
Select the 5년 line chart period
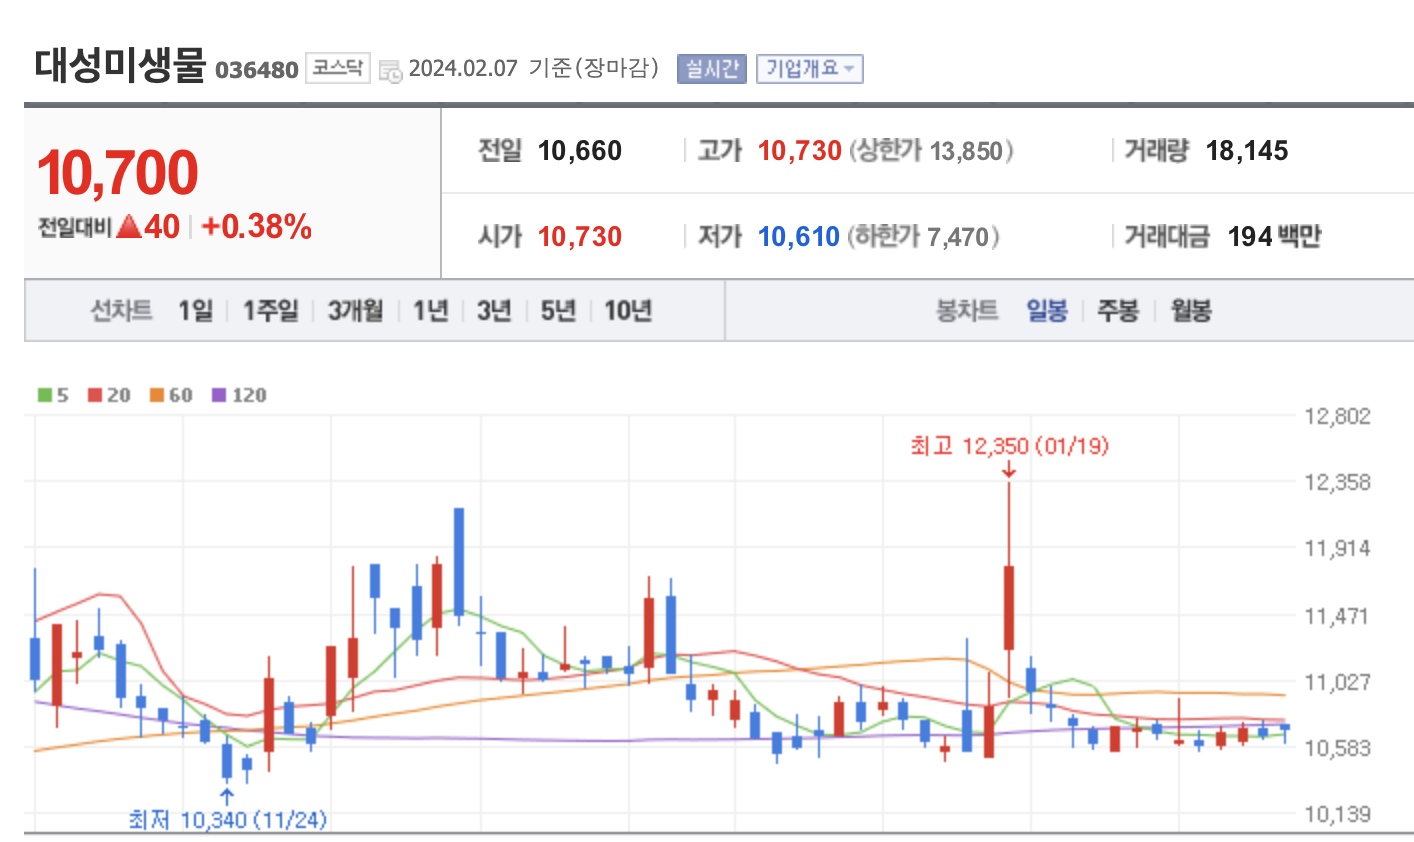tap(558, 311)
